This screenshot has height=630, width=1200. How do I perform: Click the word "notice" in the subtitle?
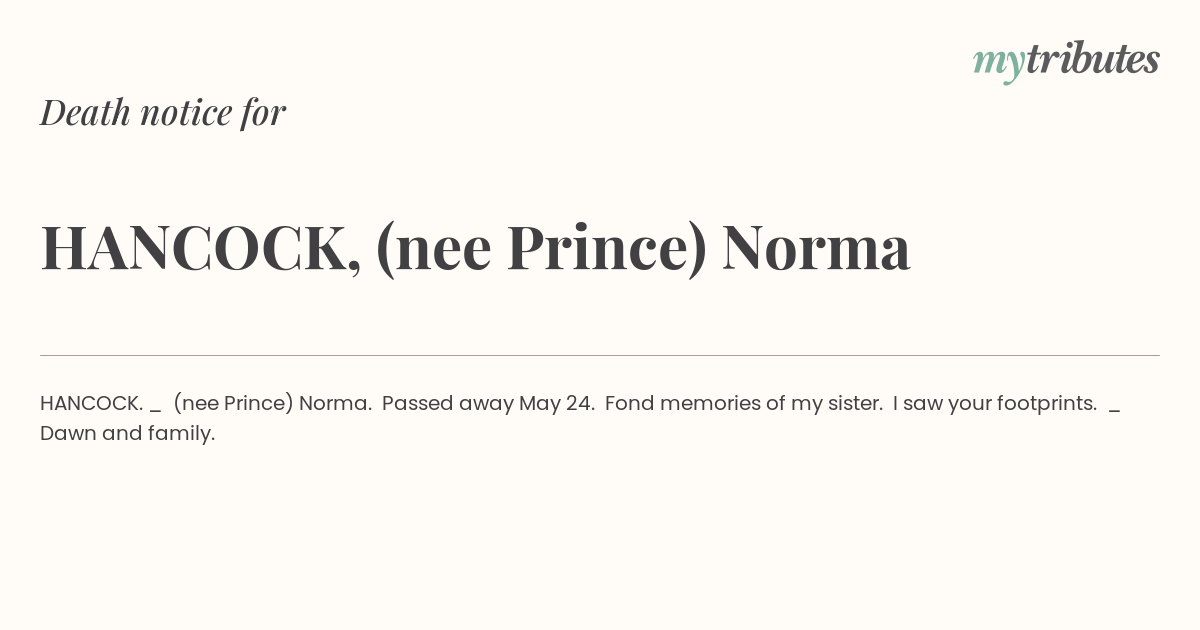[186, 112]
